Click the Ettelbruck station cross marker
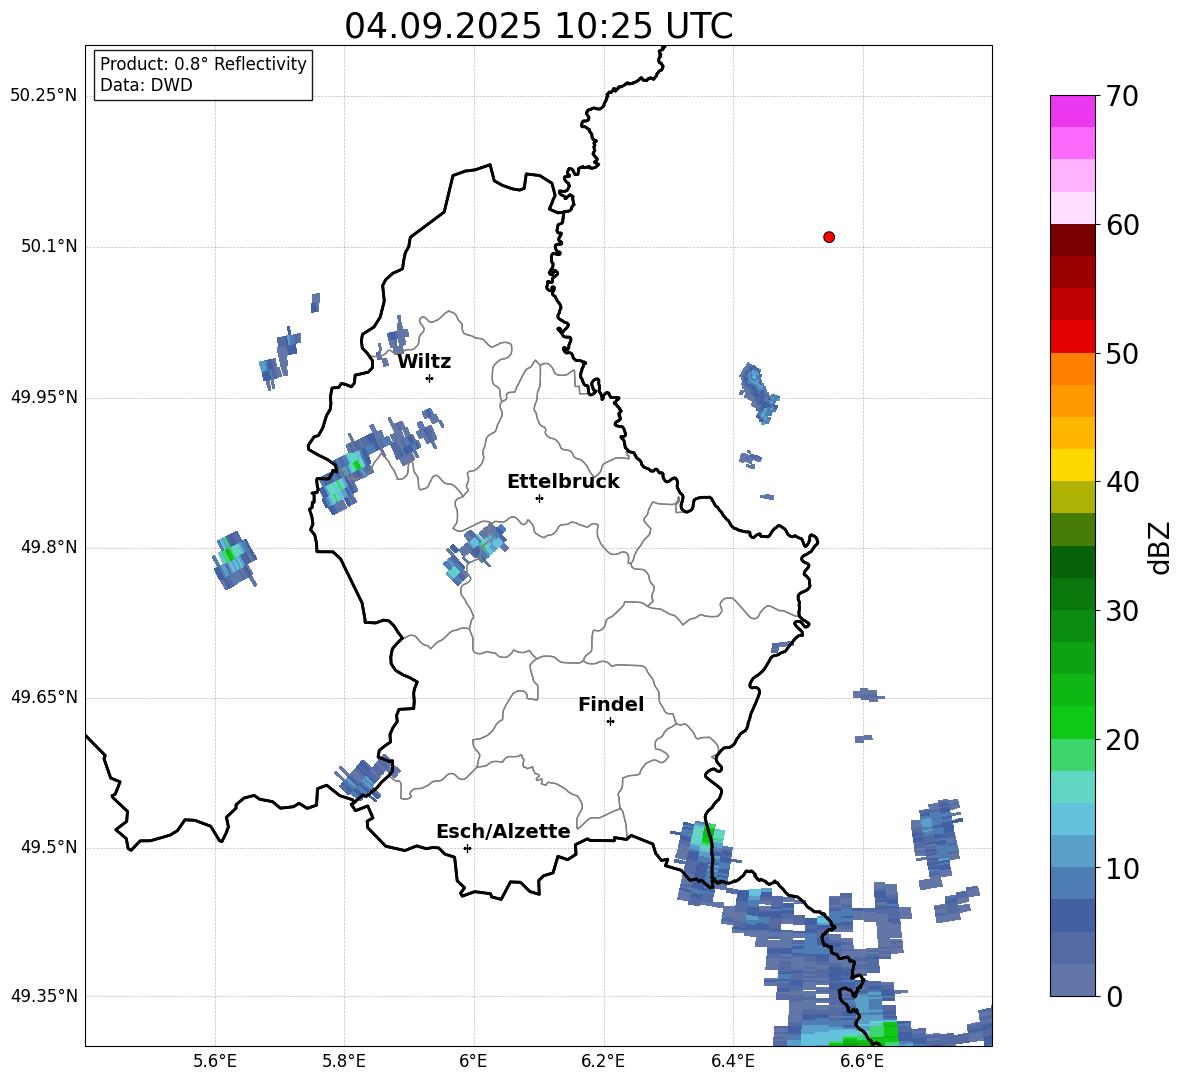Viewport: 1184px width, 1081px height. pyautogui.click(x=539, y=498)
